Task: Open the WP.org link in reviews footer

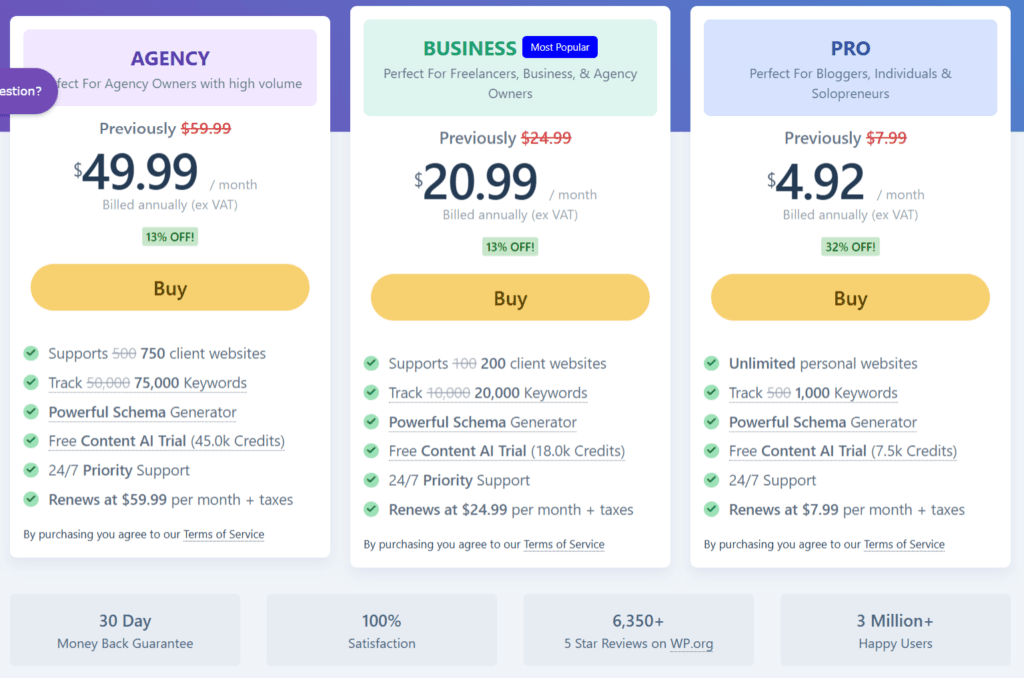Action: coord(691,643)
